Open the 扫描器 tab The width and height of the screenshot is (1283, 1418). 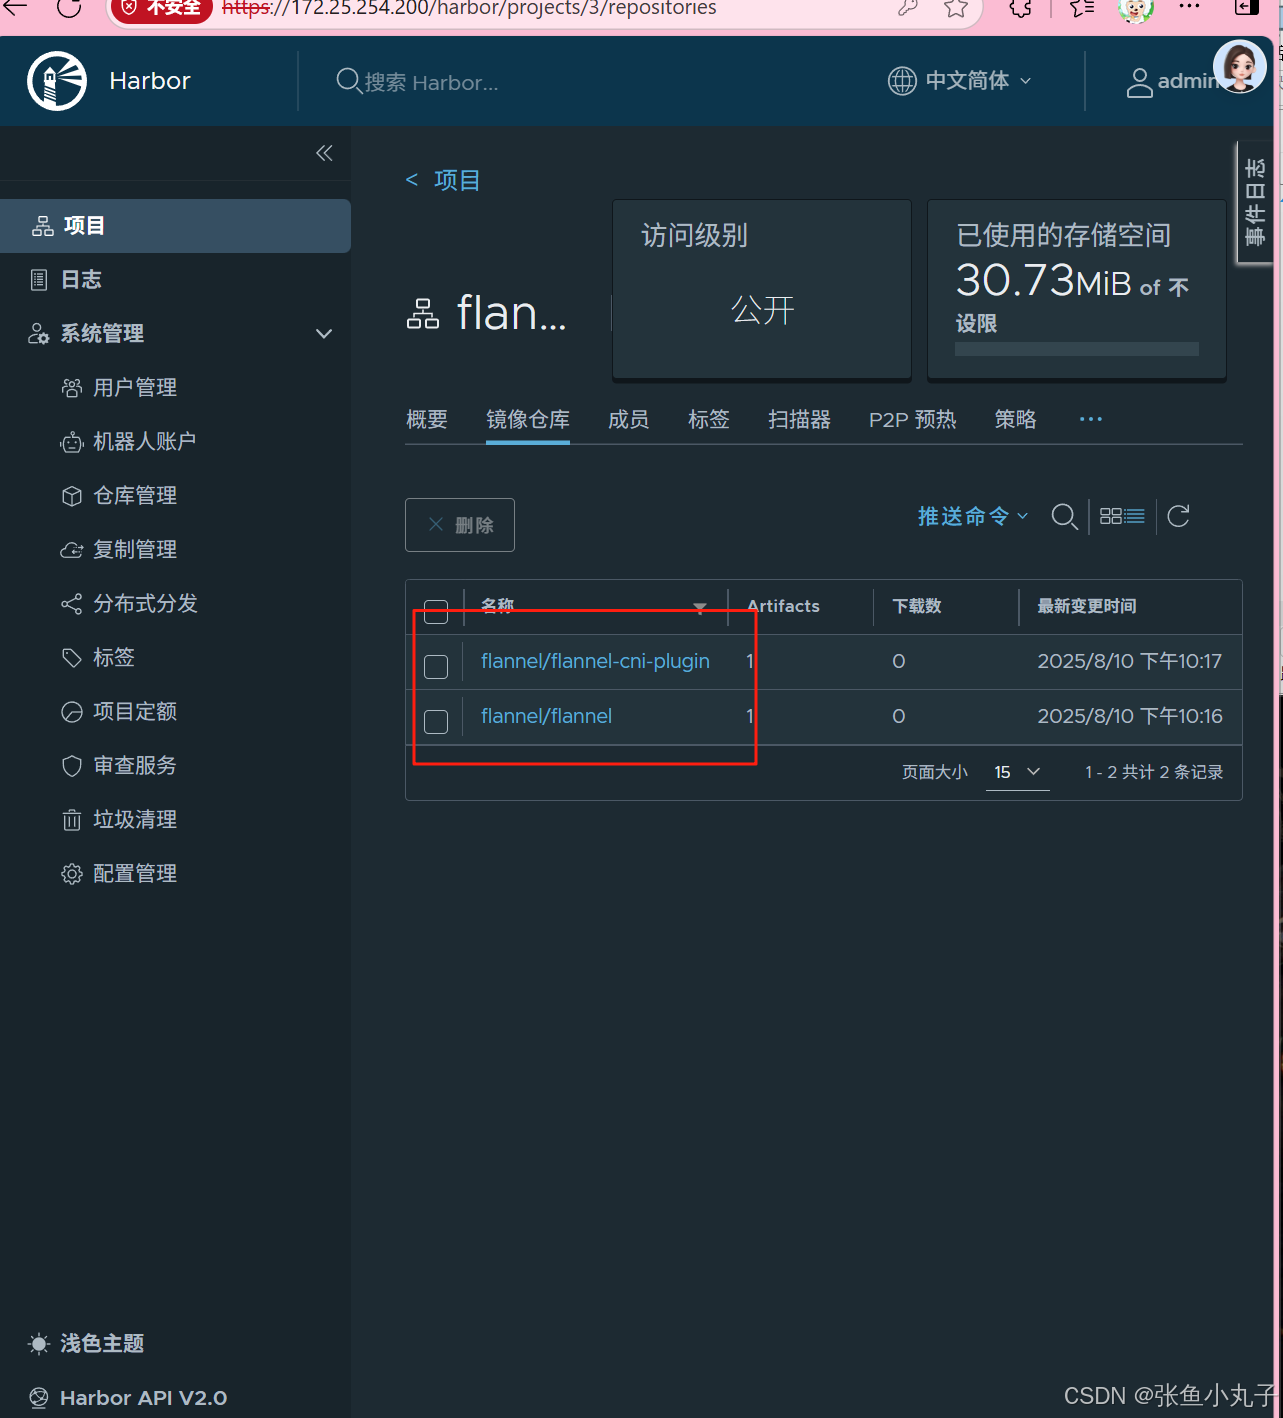coord(799,419)
